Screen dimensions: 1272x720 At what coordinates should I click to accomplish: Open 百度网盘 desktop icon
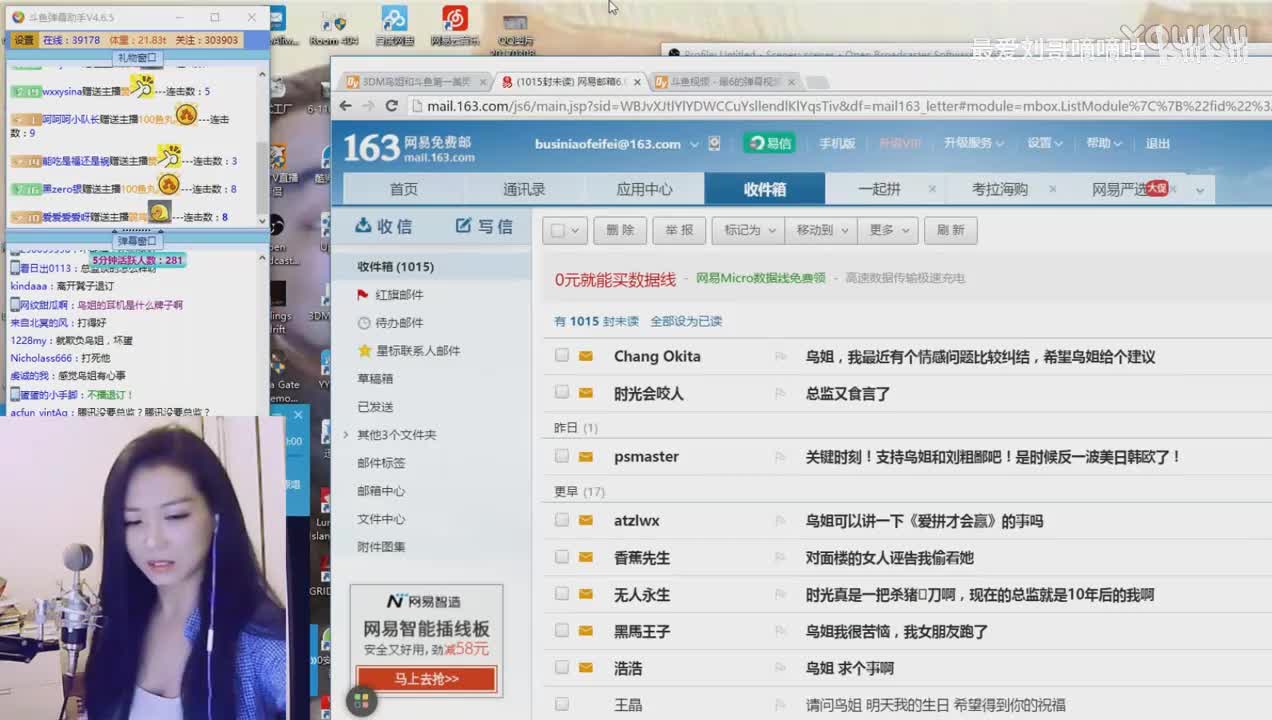coord(394,26)
